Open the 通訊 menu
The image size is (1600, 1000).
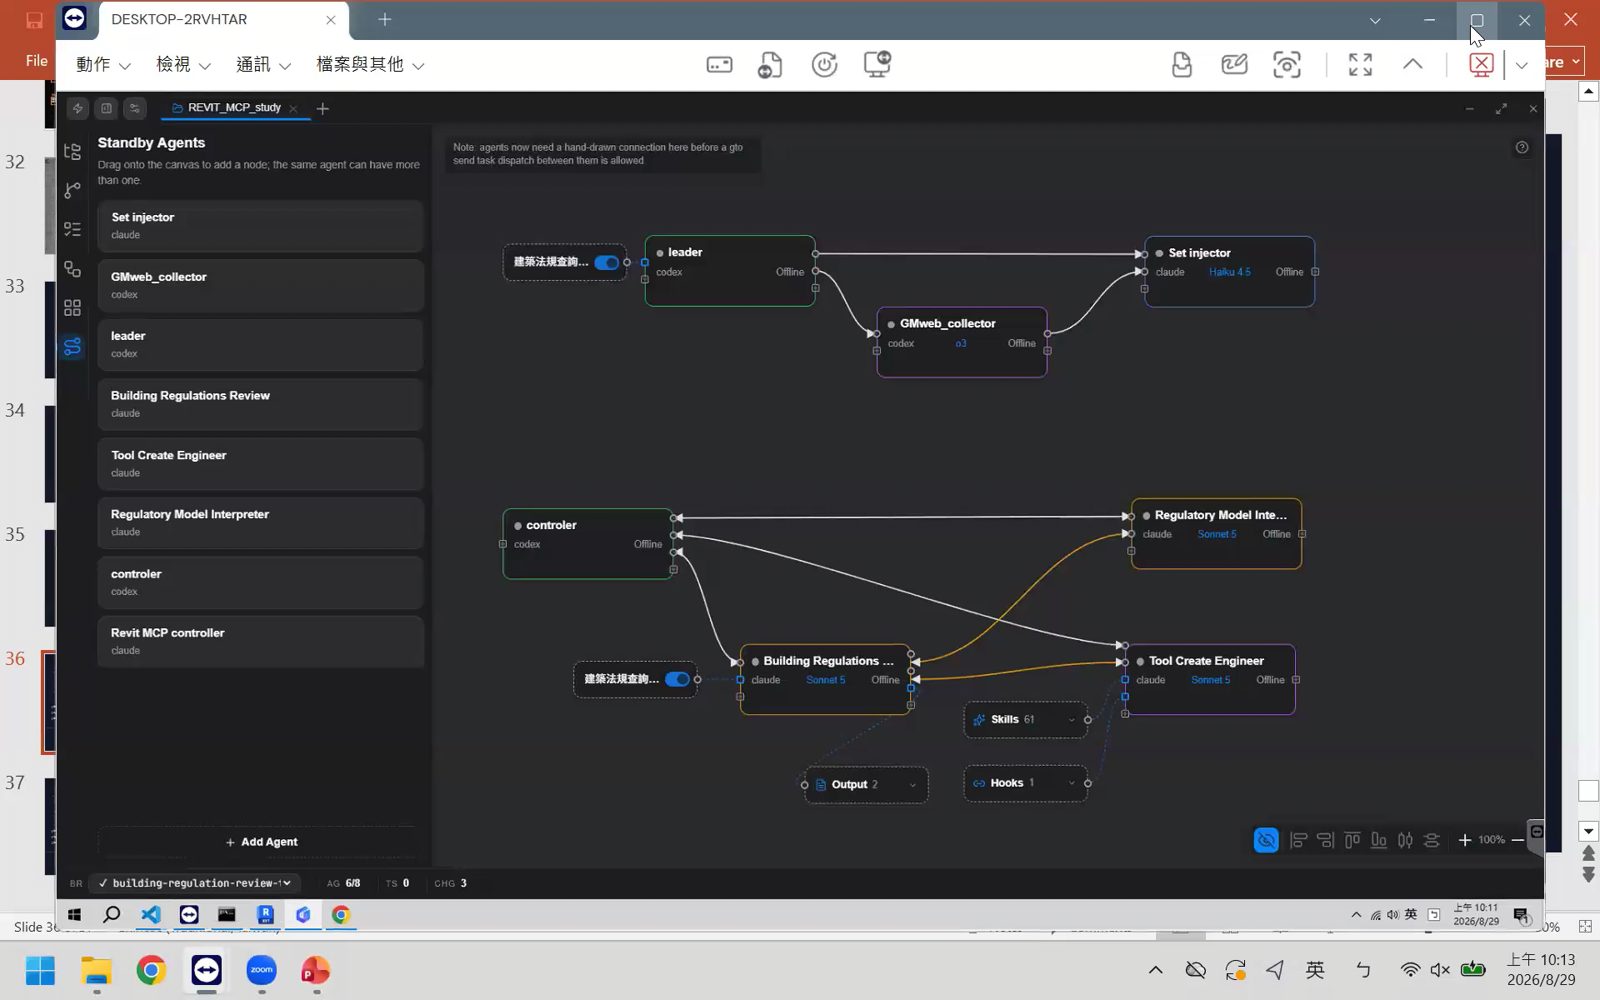pos(263,65)
